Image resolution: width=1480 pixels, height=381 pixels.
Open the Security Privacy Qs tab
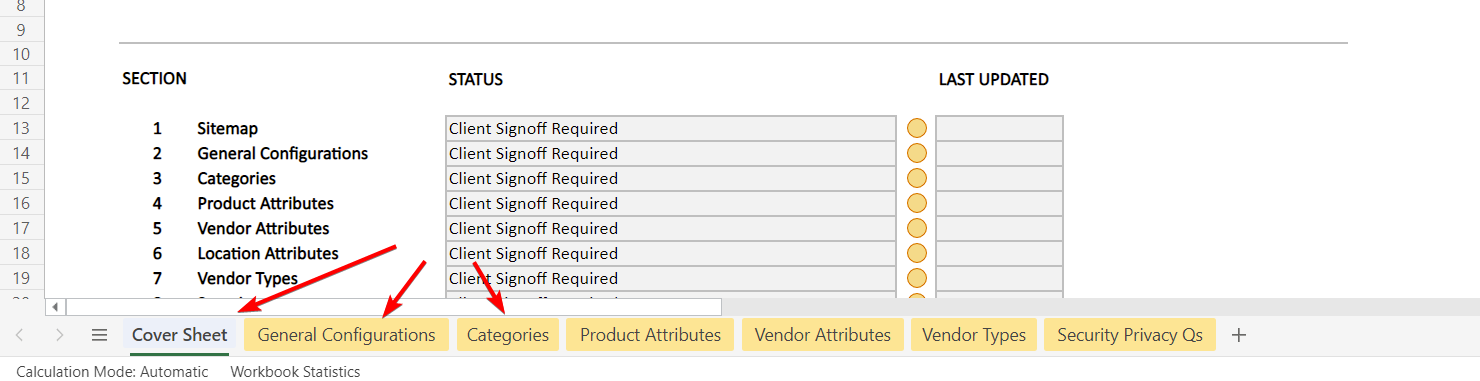pyautogui.click(x=1130, y=335)
